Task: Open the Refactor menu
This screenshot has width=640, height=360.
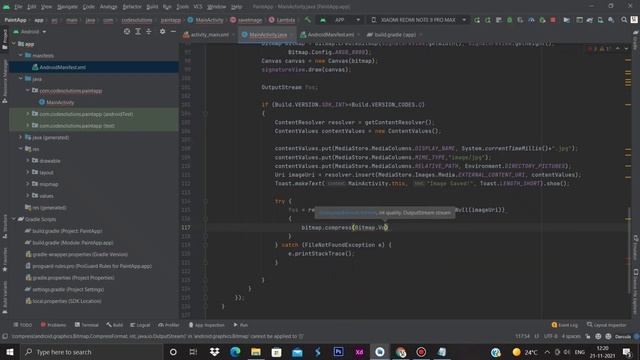Action: [132, 7]
